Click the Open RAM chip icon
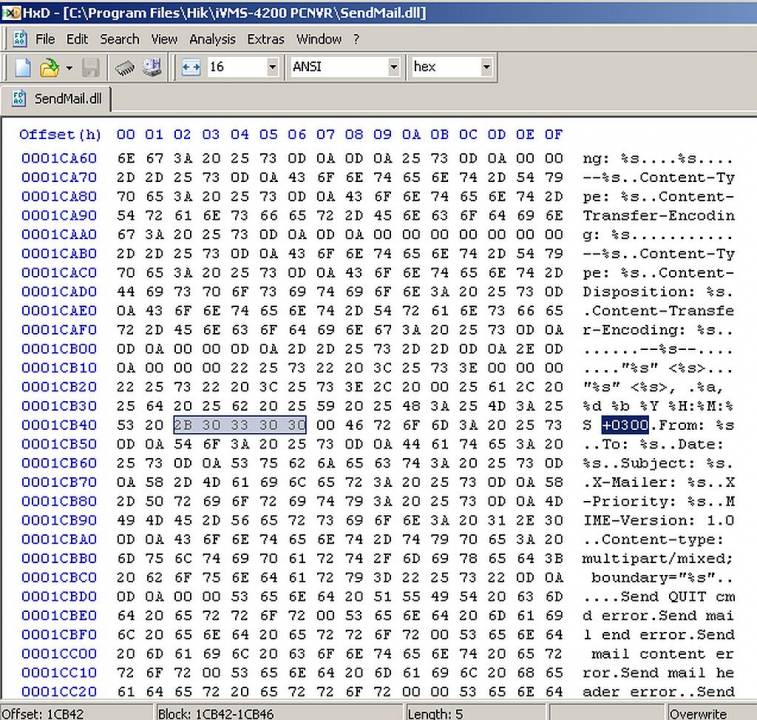Image resolution: width=757 pixels, height=720 pixels. (x=125, y=67)
